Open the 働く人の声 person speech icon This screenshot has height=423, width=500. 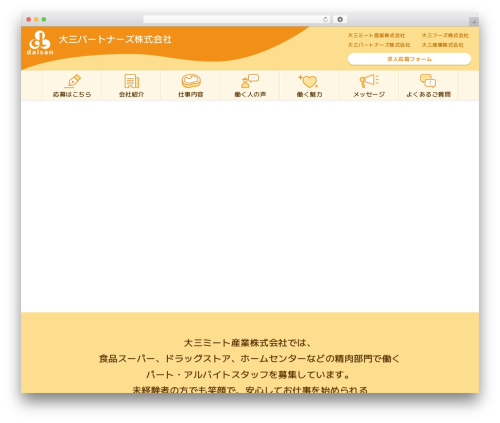[x=250, y=81]
